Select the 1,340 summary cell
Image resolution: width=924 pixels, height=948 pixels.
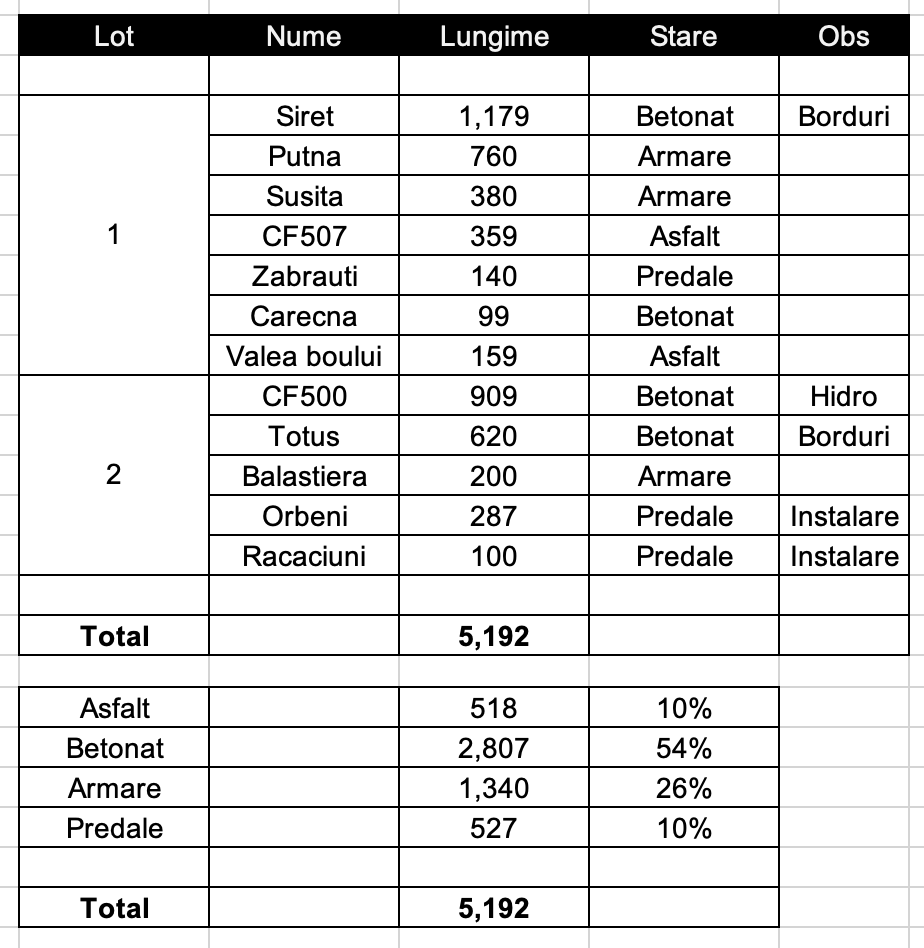(x=494, y=789)
